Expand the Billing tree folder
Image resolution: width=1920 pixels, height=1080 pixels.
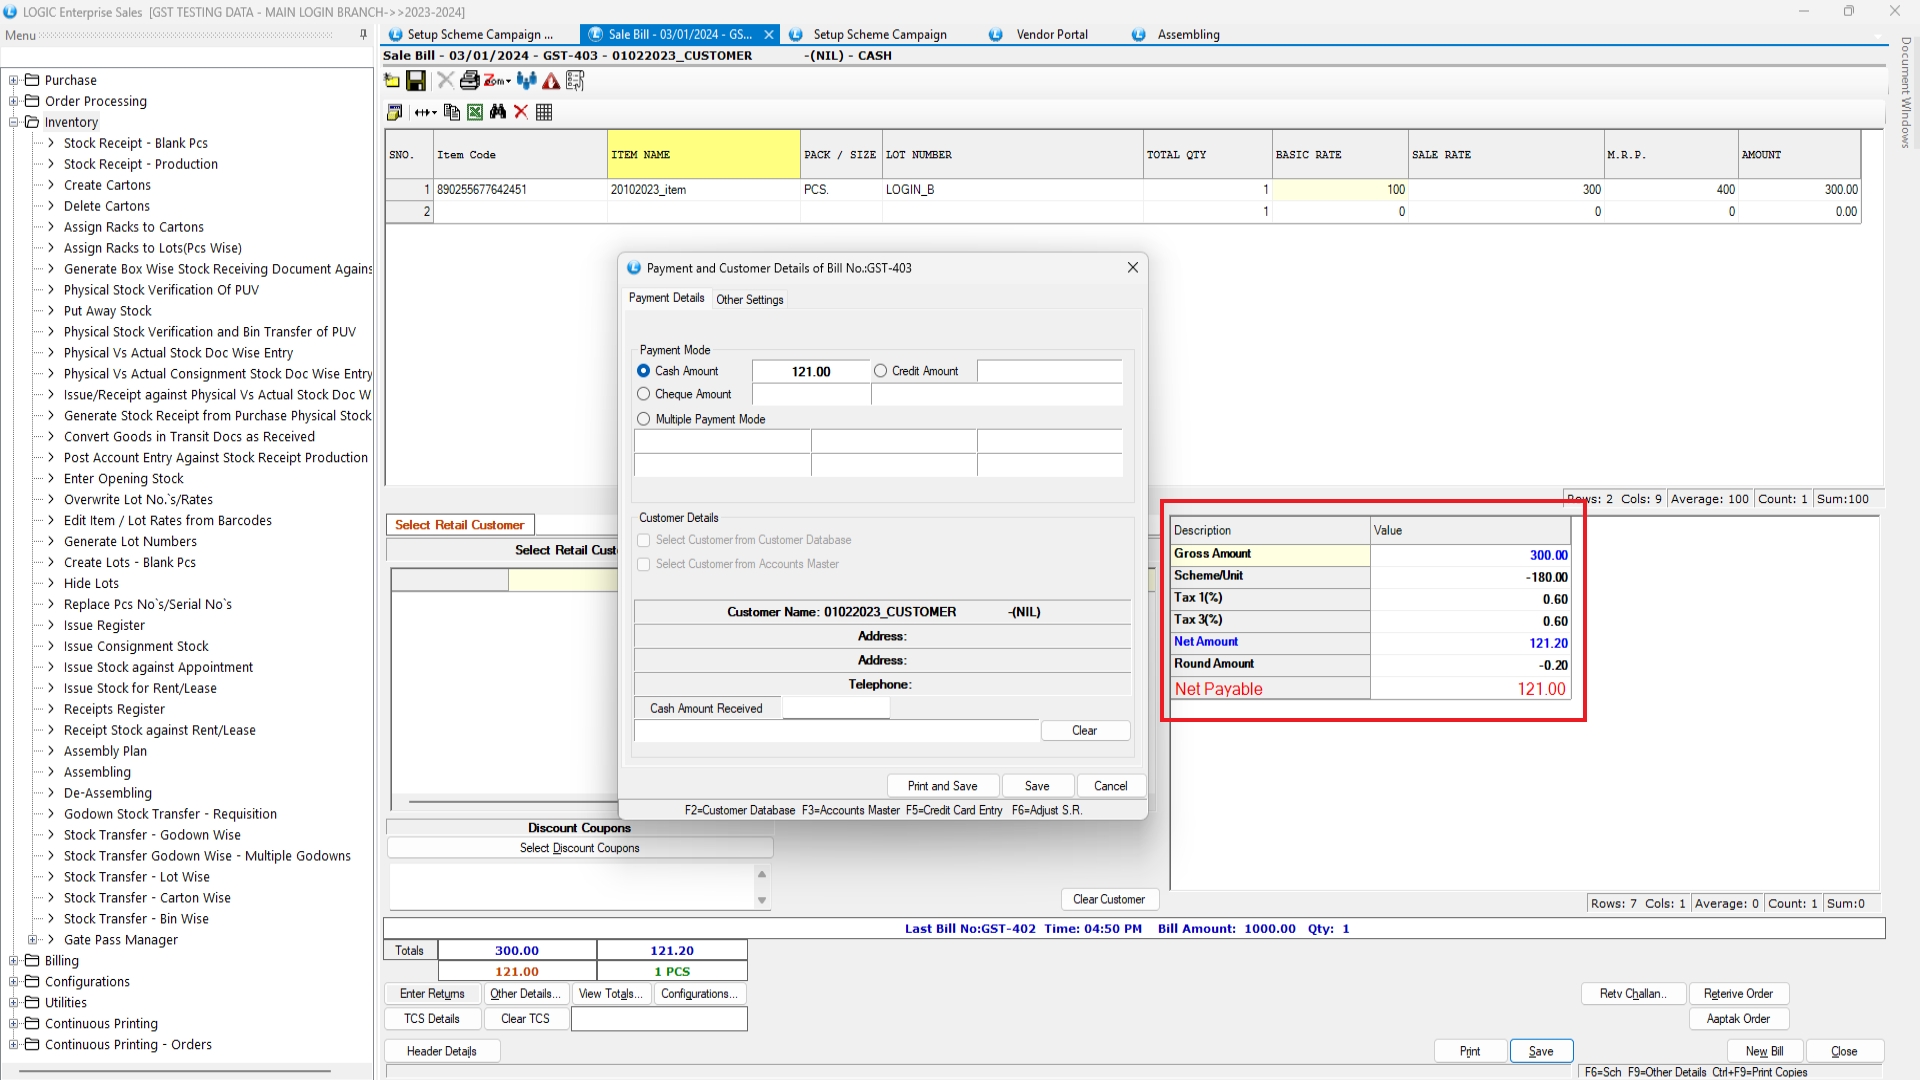point(14,961)
